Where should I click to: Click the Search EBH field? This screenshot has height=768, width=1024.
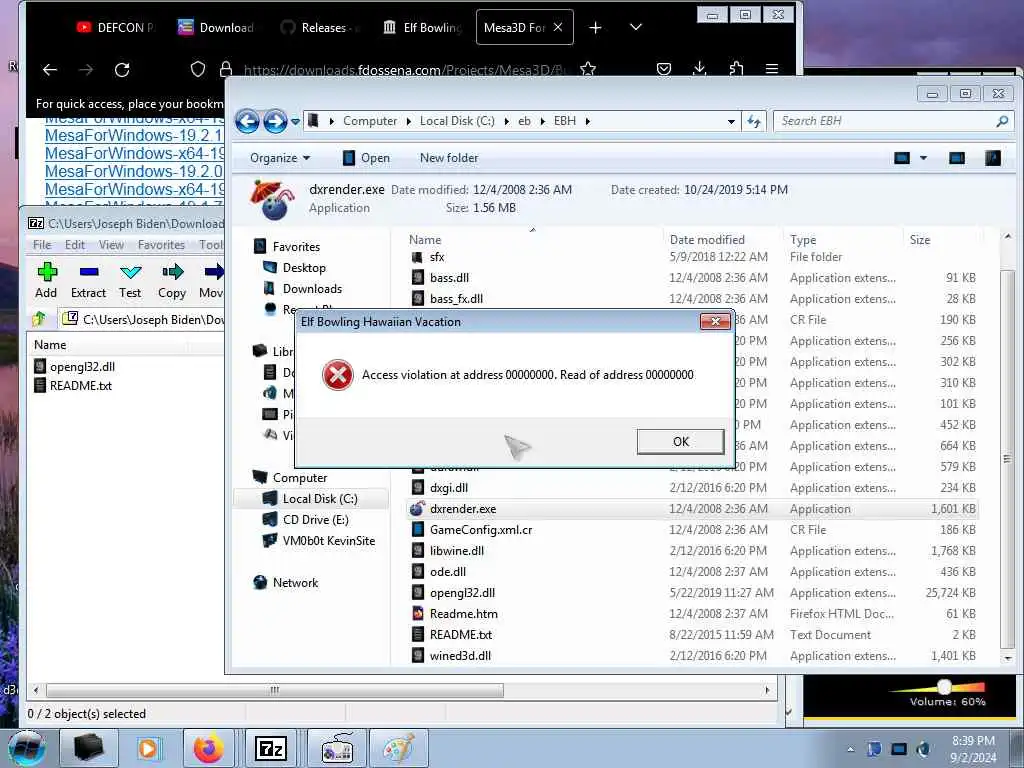pyautogui.click(x=893, y=121)
